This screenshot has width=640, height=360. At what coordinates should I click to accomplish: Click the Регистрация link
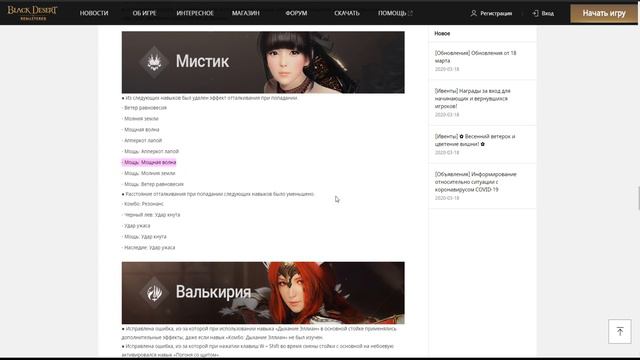pyautogui.click(x=496, y=13)
